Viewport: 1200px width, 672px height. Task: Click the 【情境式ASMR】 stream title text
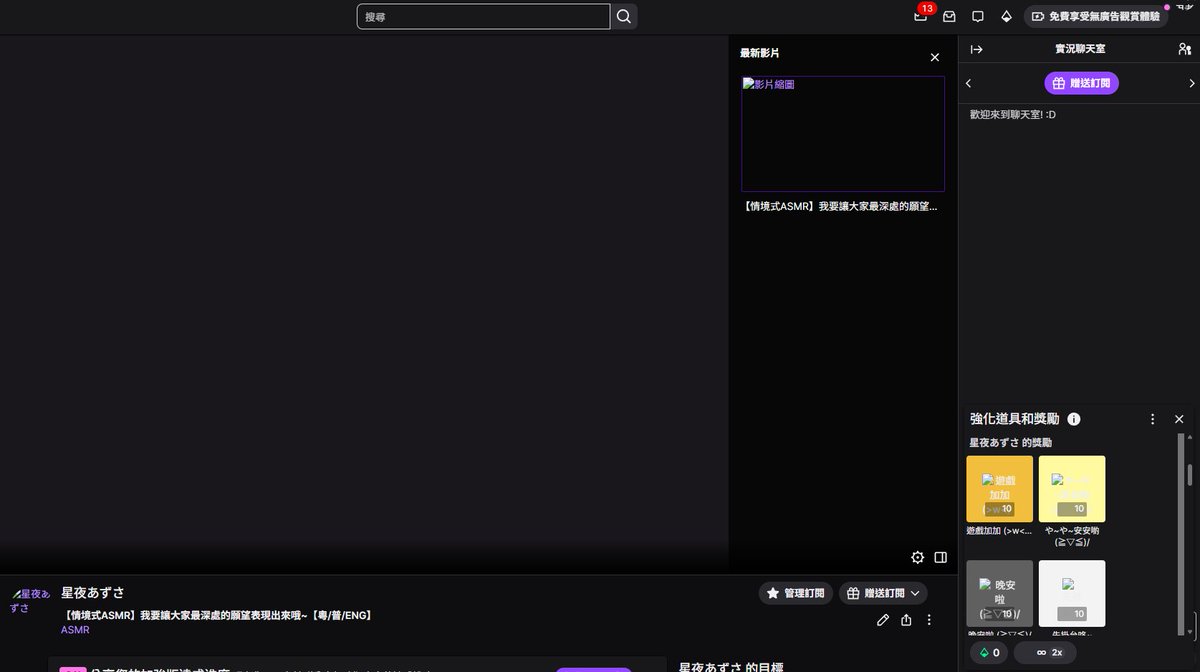pyautogui.click(x=217, y=615)
